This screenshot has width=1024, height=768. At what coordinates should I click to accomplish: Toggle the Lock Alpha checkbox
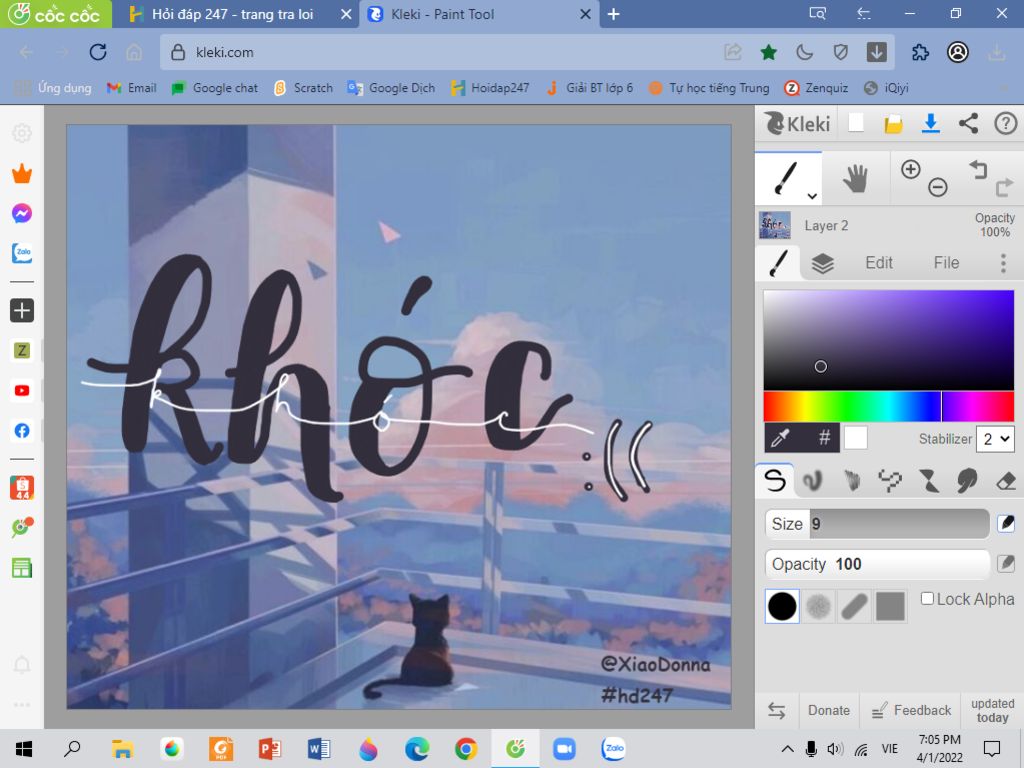[x=927, y=599]
